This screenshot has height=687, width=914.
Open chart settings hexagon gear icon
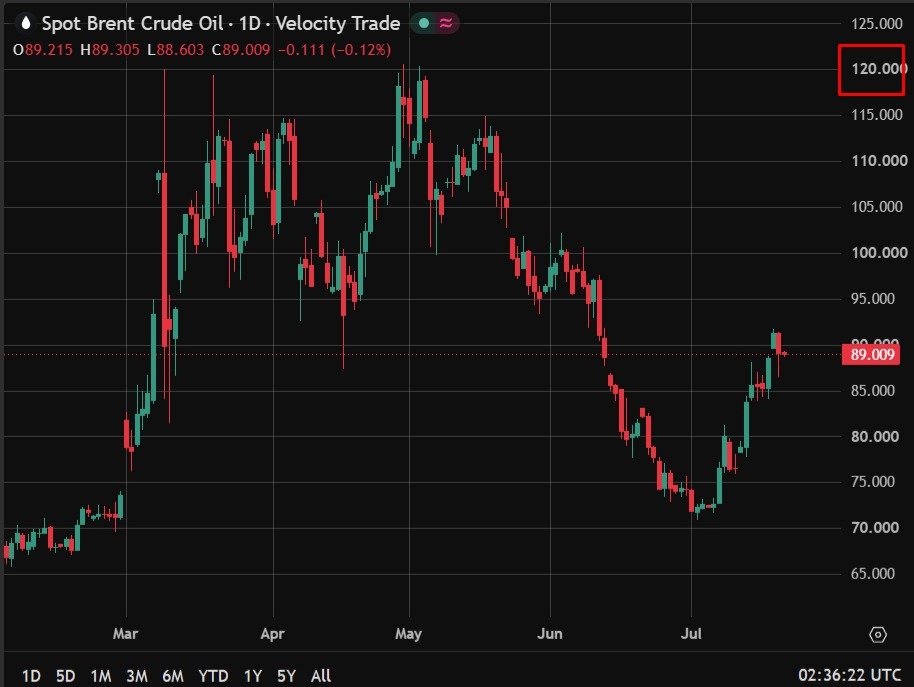click(x=878, y=635)
